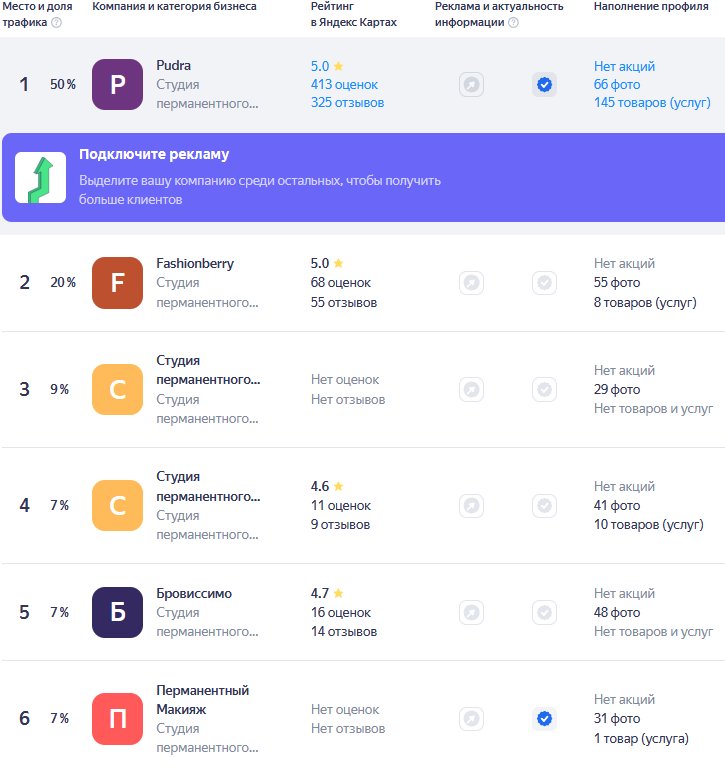Click the red 'П' avatar of Перманентный Макияж
This screenshot has width=725, height=775.
pyautogui.click(x=117, y=718)
